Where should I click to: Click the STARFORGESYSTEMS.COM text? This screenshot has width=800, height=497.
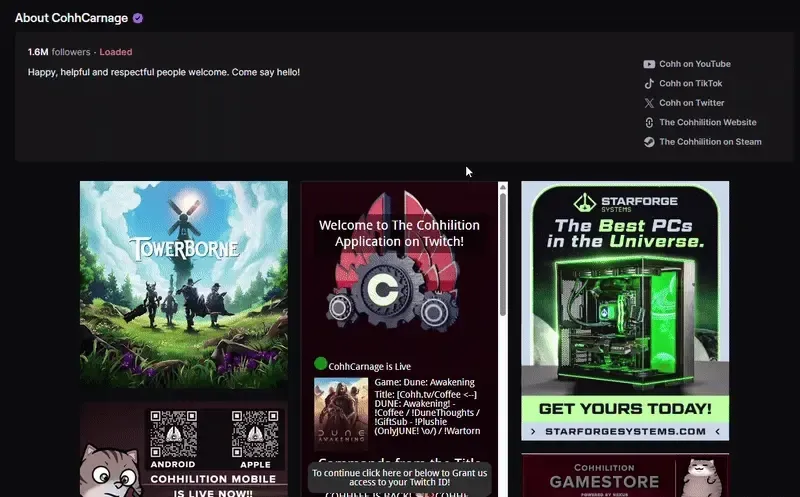625,432
